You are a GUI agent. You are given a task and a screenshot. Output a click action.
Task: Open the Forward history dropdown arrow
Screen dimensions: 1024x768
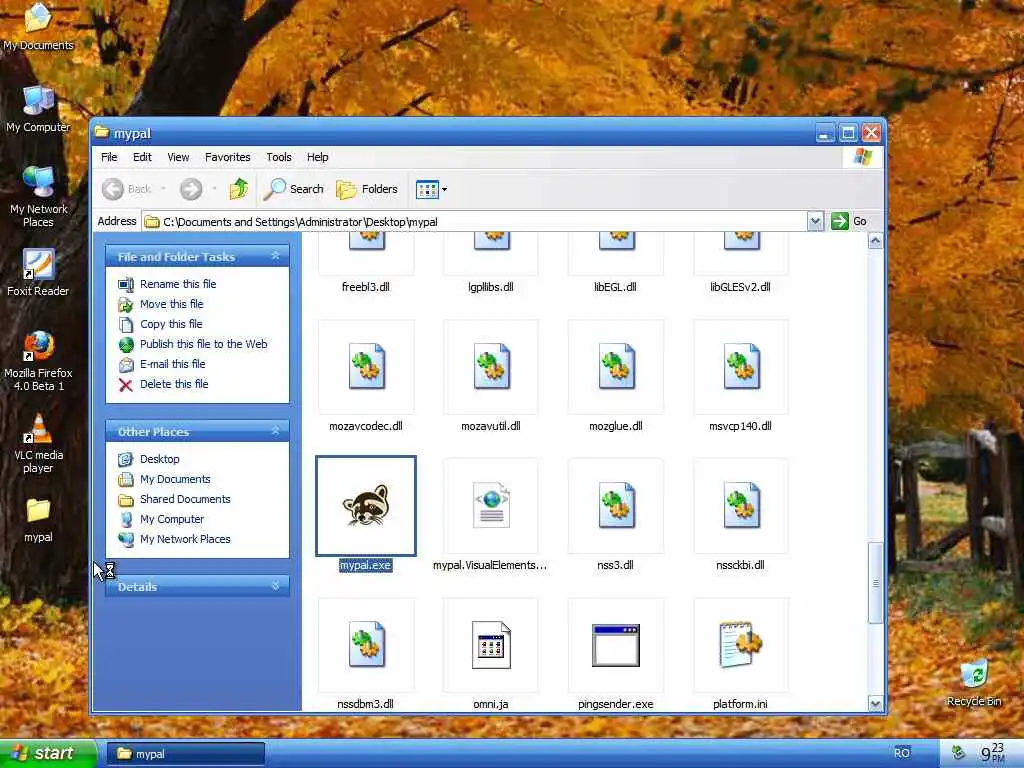(x=214, y=189)
